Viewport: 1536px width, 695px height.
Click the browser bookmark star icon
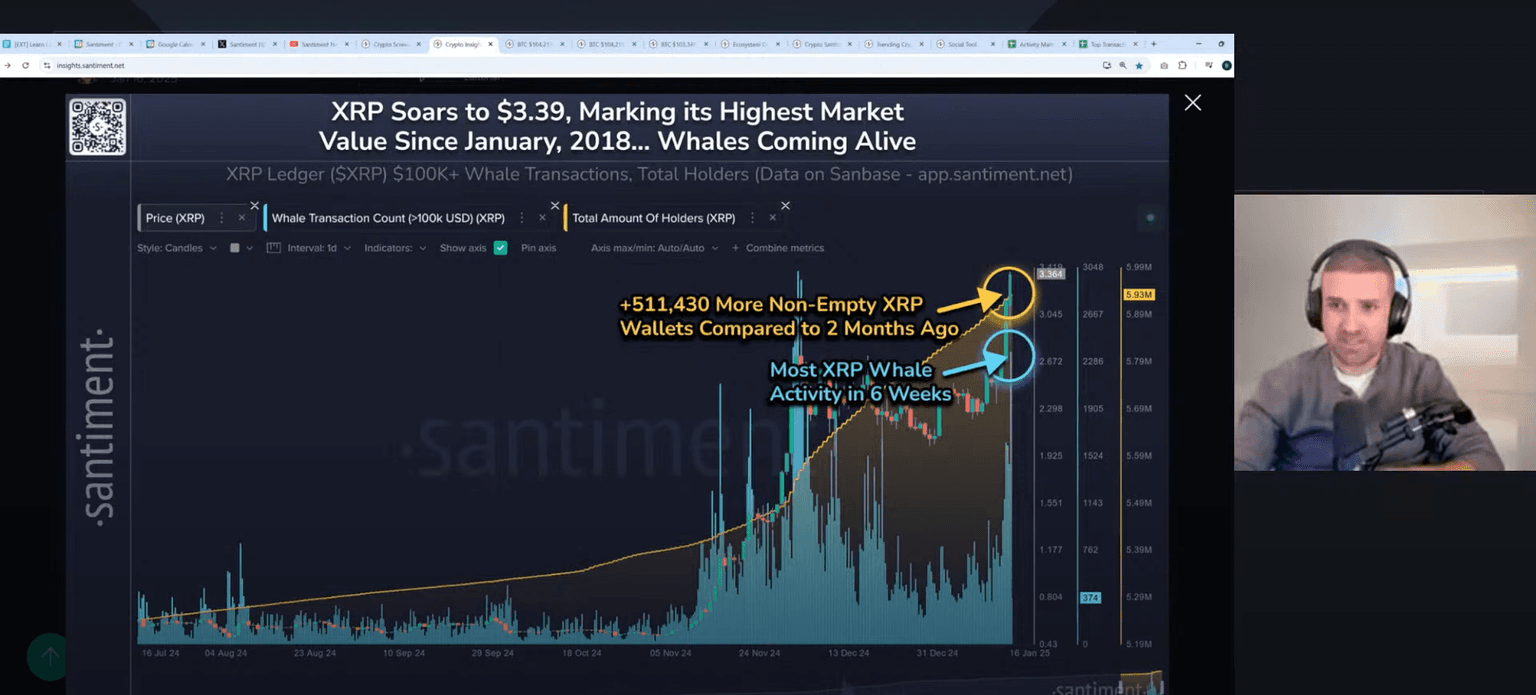click(x=1139, y=65)
